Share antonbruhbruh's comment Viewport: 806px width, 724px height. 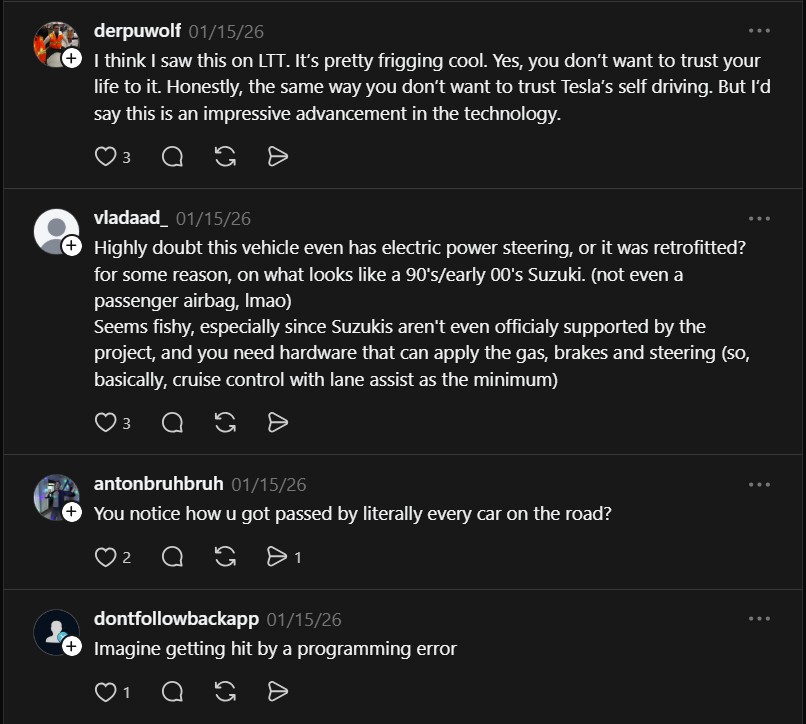click(278, 557)
